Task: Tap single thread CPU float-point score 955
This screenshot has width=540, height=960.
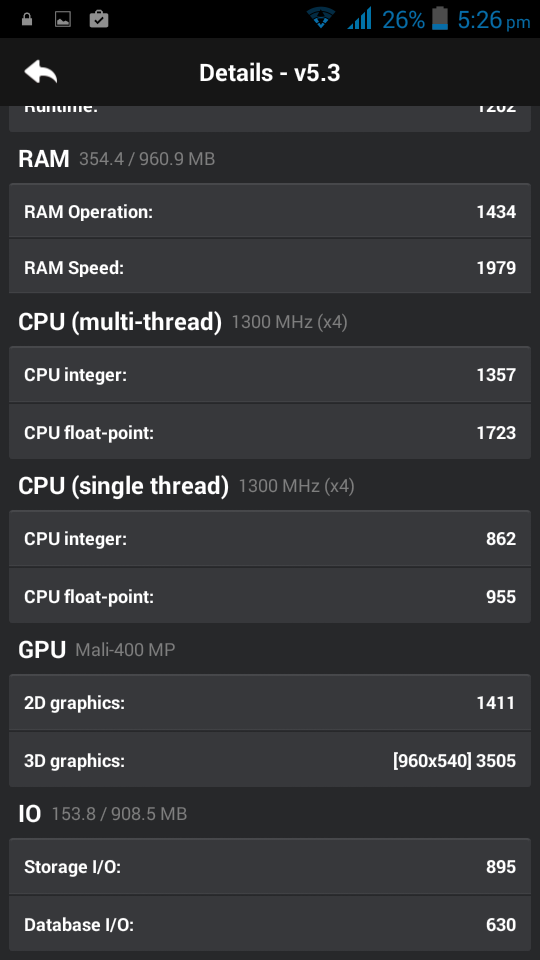Action: pyautogui.click(x=501, y=596)
